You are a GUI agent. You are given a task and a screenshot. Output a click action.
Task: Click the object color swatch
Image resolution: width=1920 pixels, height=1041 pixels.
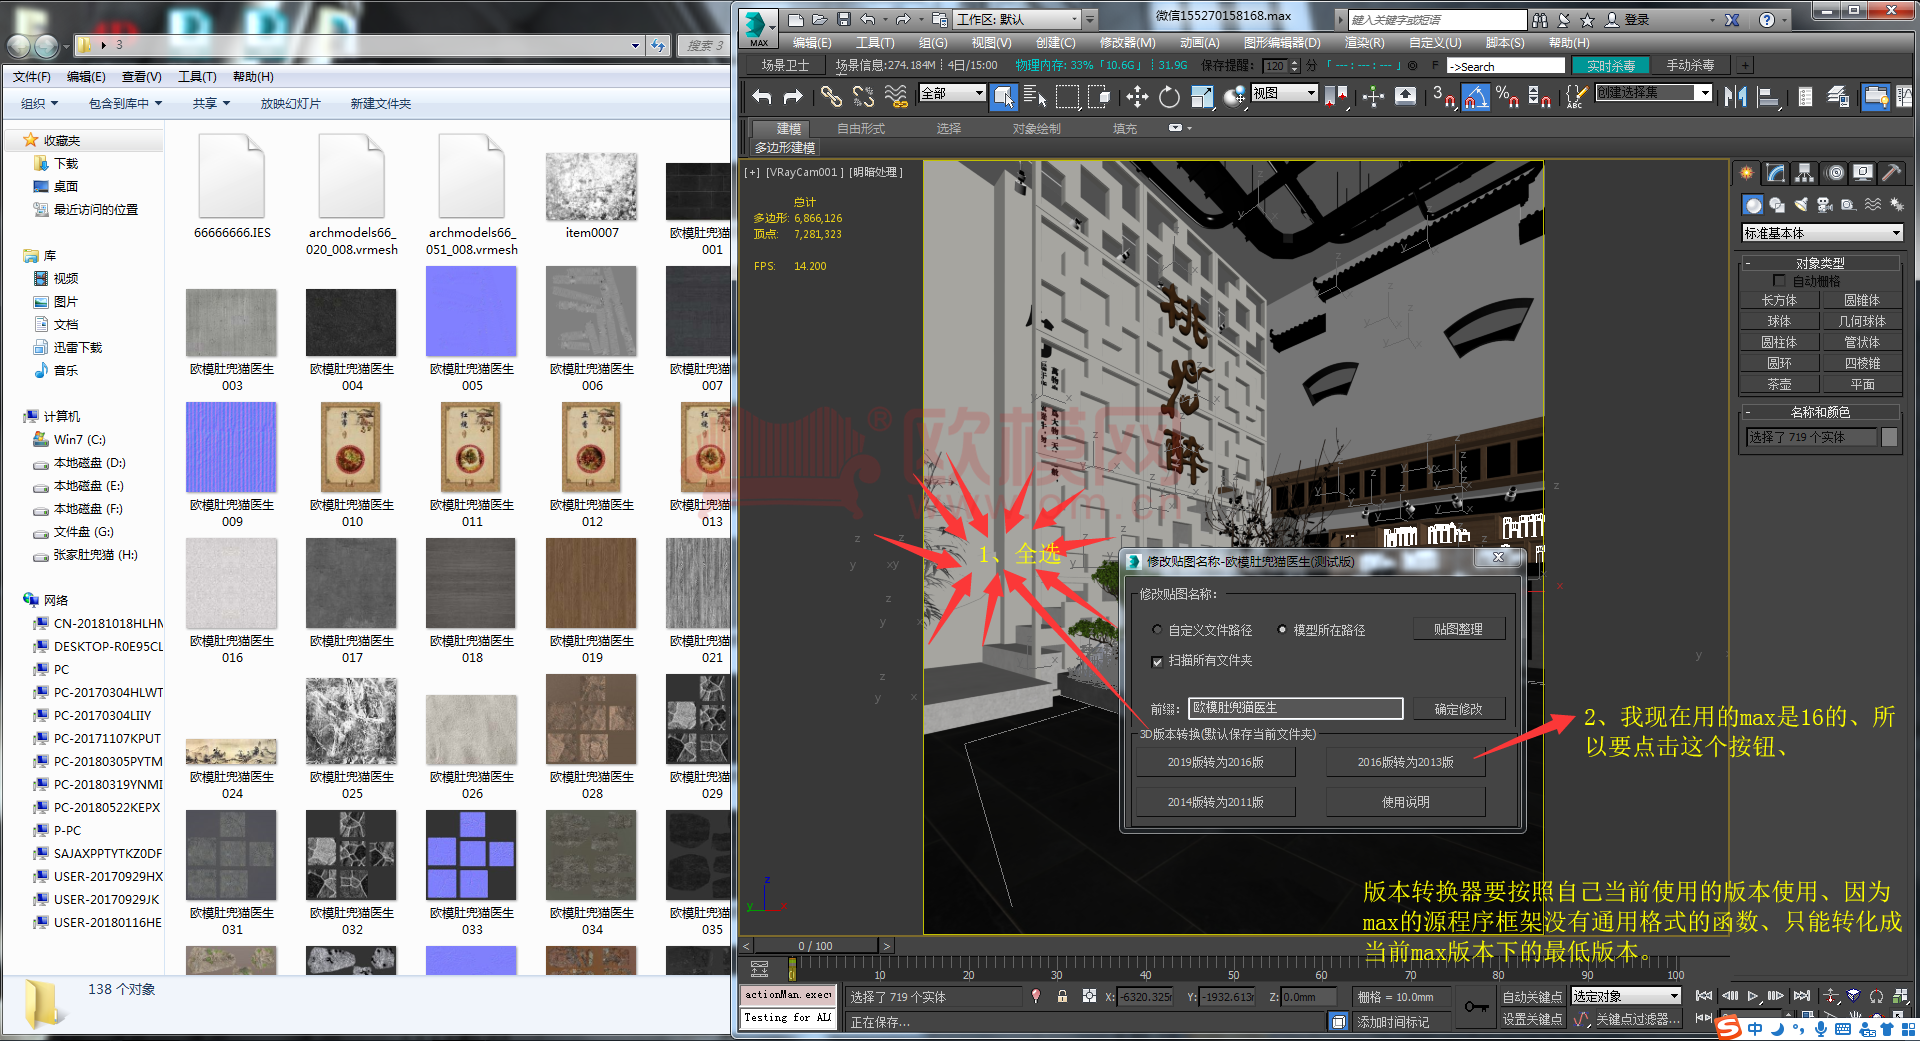1889,437
